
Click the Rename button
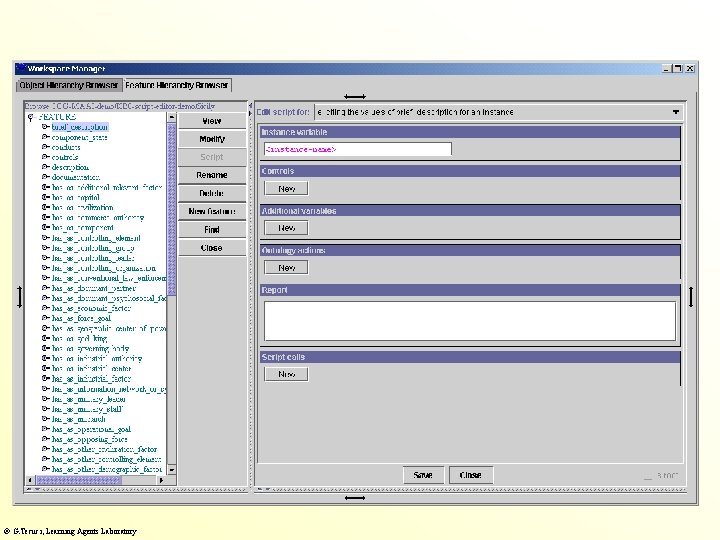(212, 175)
